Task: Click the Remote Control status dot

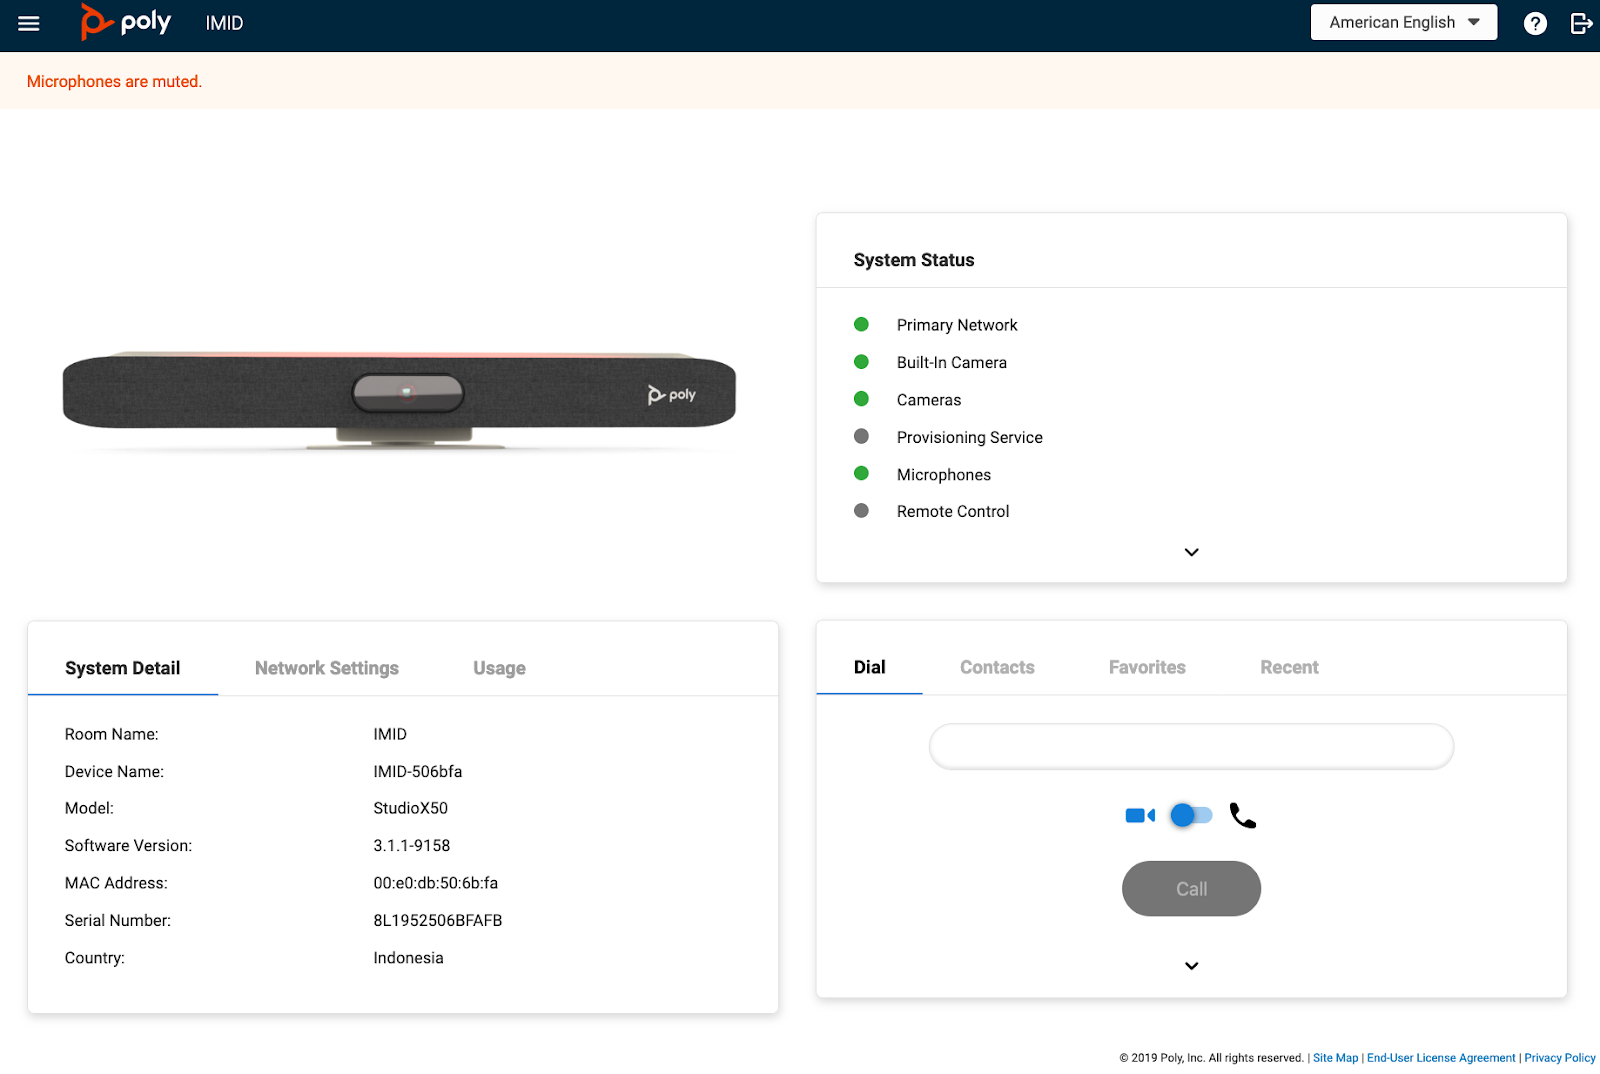Action: 861,510
